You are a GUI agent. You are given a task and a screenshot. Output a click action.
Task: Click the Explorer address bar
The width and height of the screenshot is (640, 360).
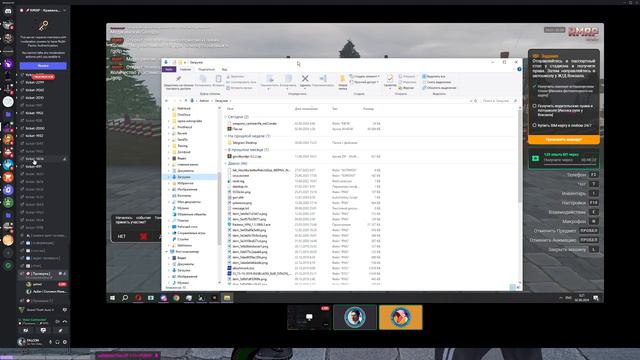click(332, 100)
